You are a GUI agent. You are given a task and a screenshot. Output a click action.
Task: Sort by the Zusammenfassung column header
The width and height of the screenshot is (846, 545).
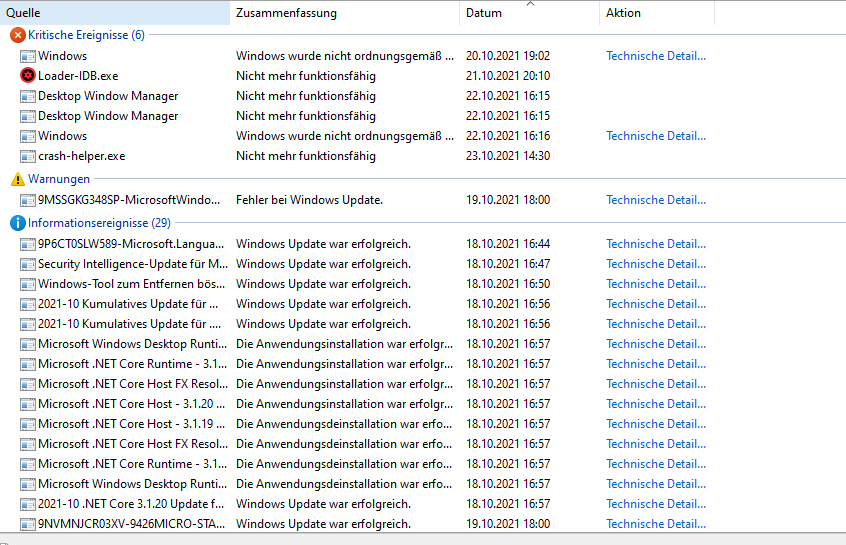[345, 13]
